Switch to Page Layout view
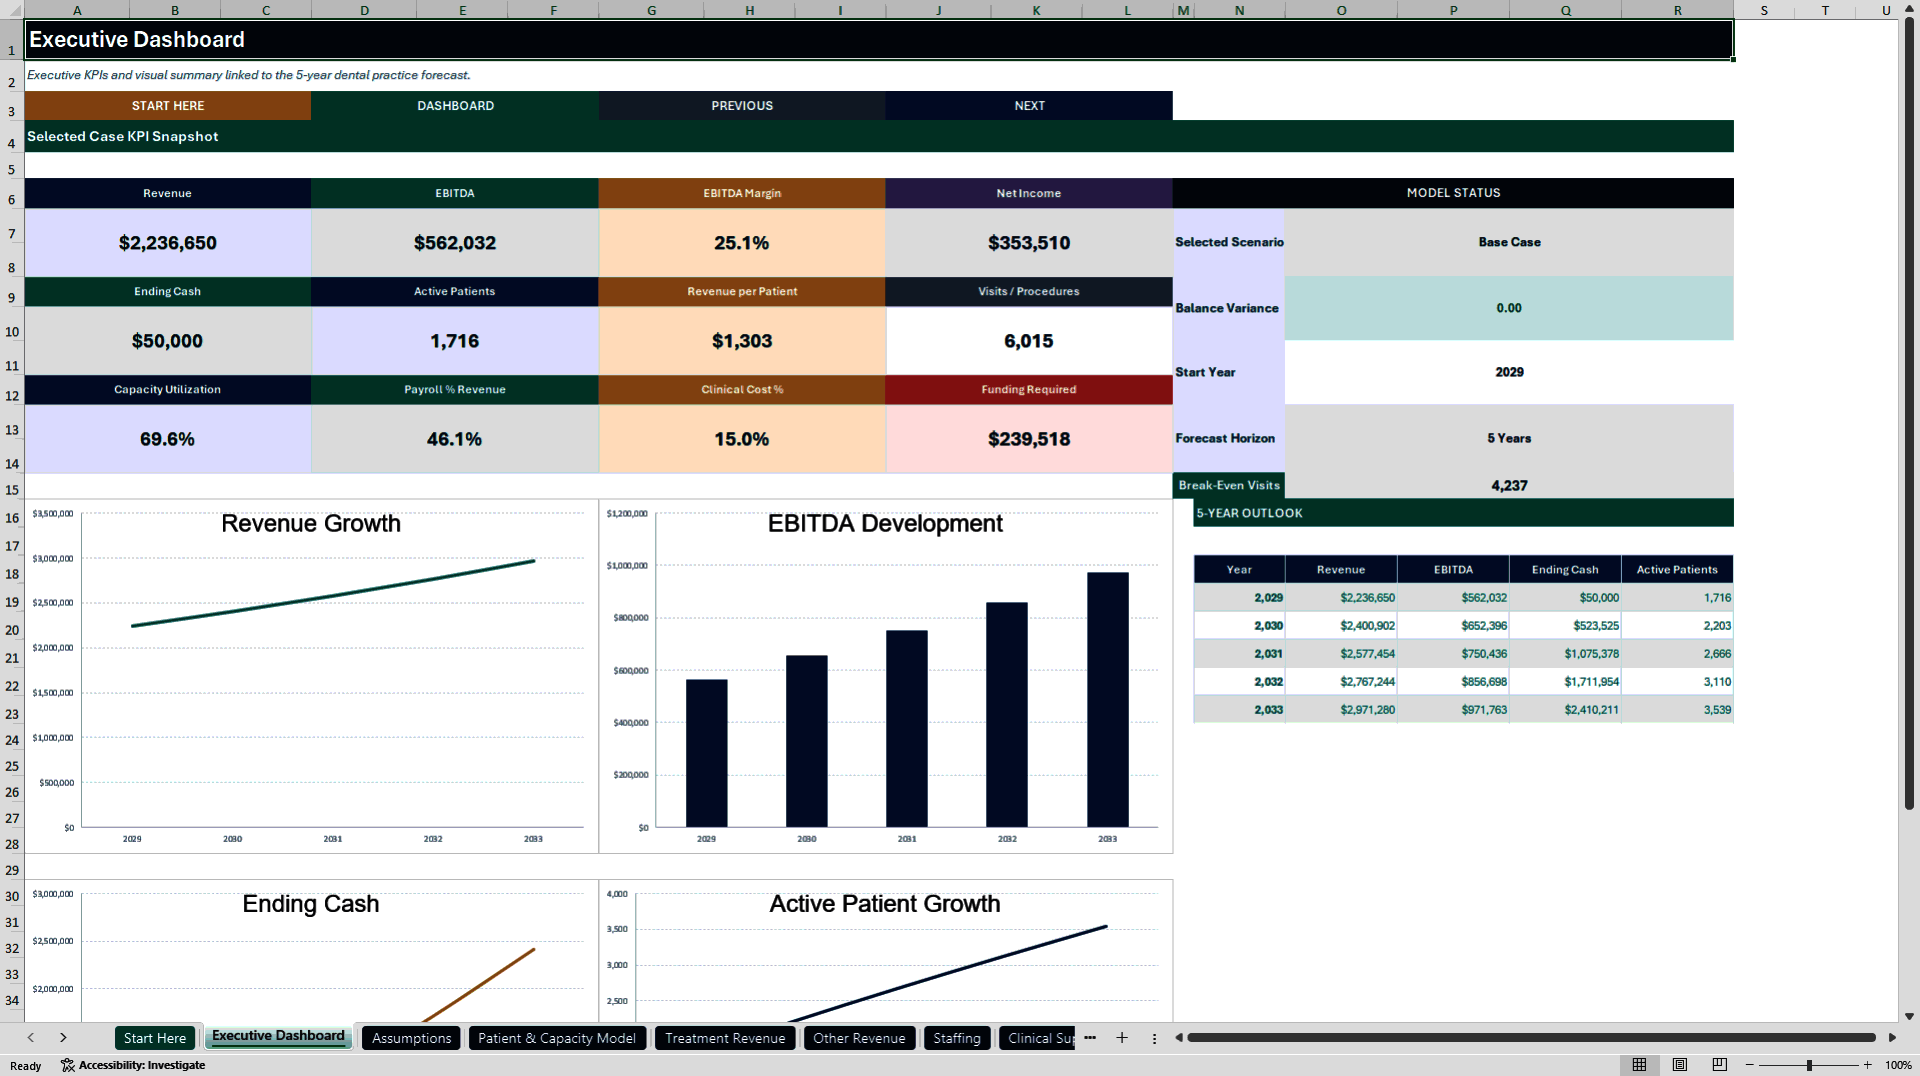Image resolution: width=1920 pixels, height=1076 pixels. click(1680, 1065)
